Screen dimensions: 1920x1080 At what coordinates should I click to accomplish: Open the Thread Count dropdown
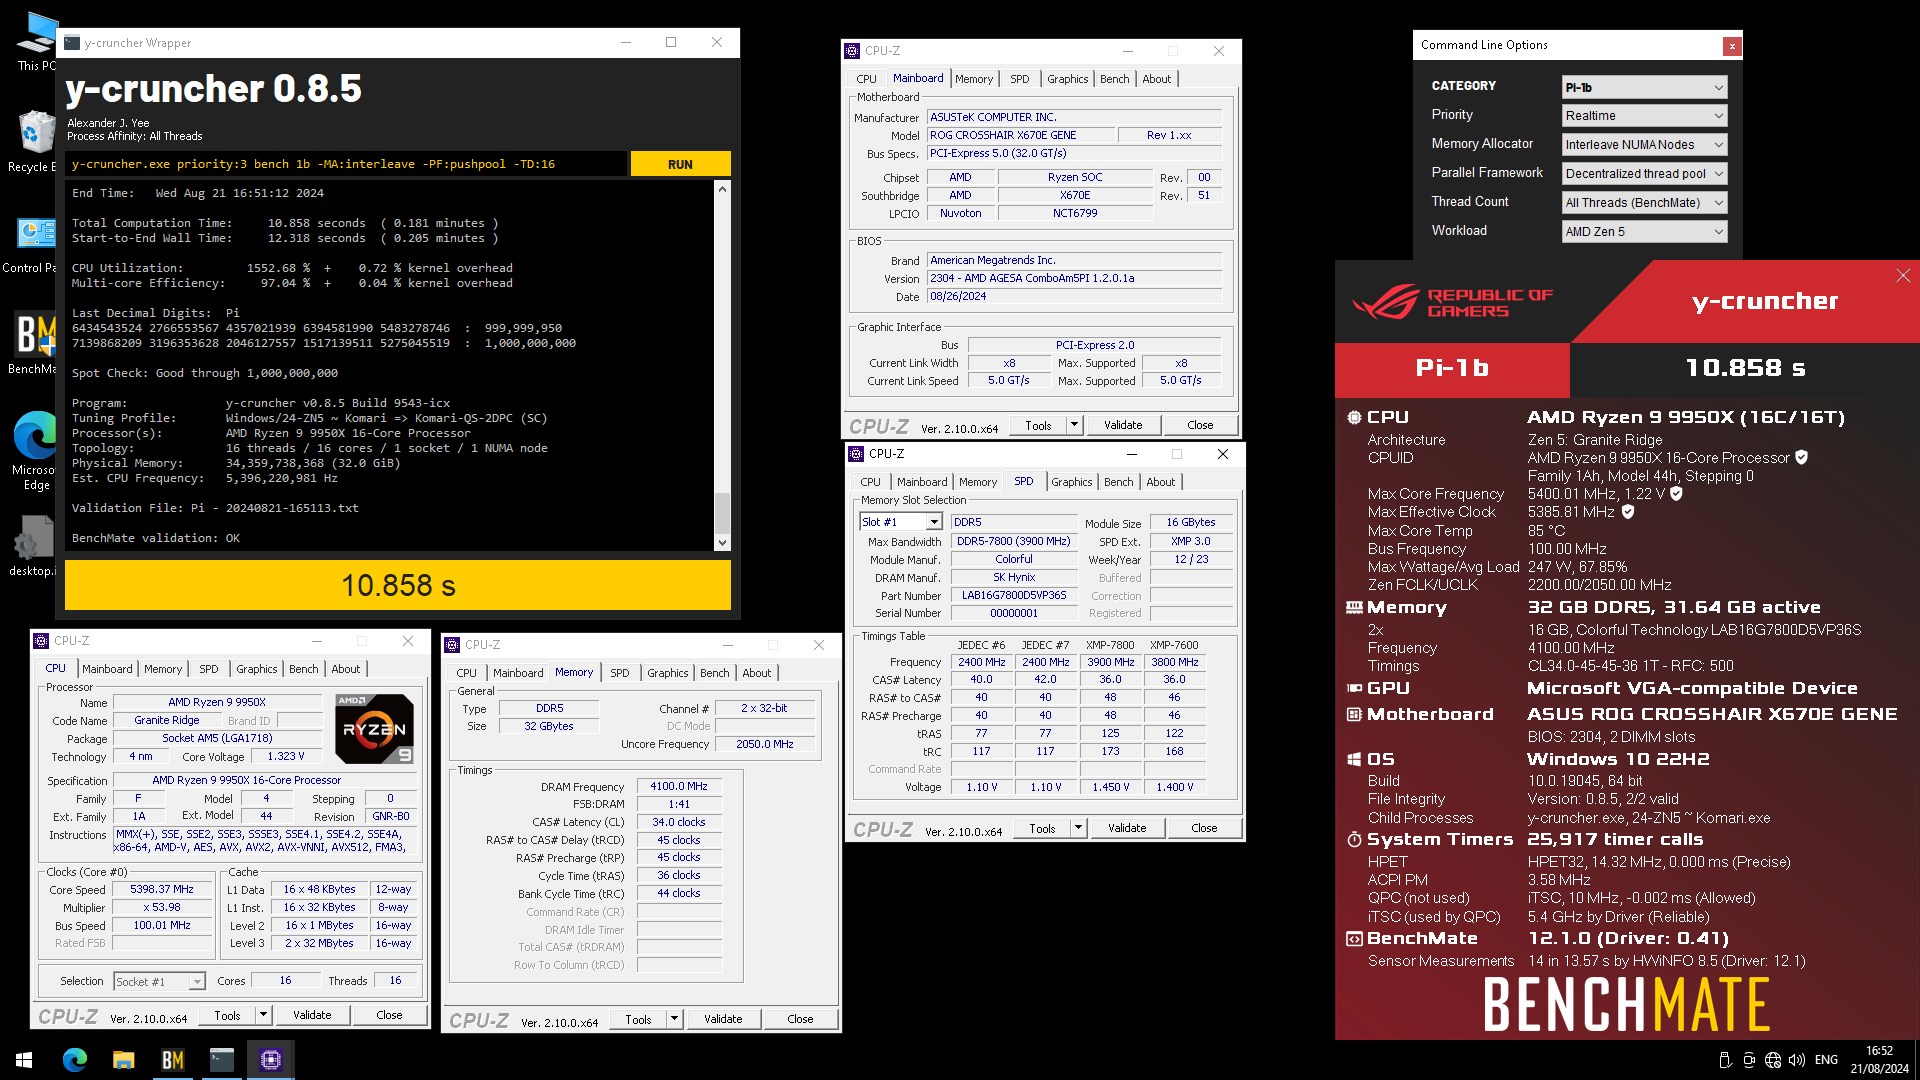[1644, 203]
